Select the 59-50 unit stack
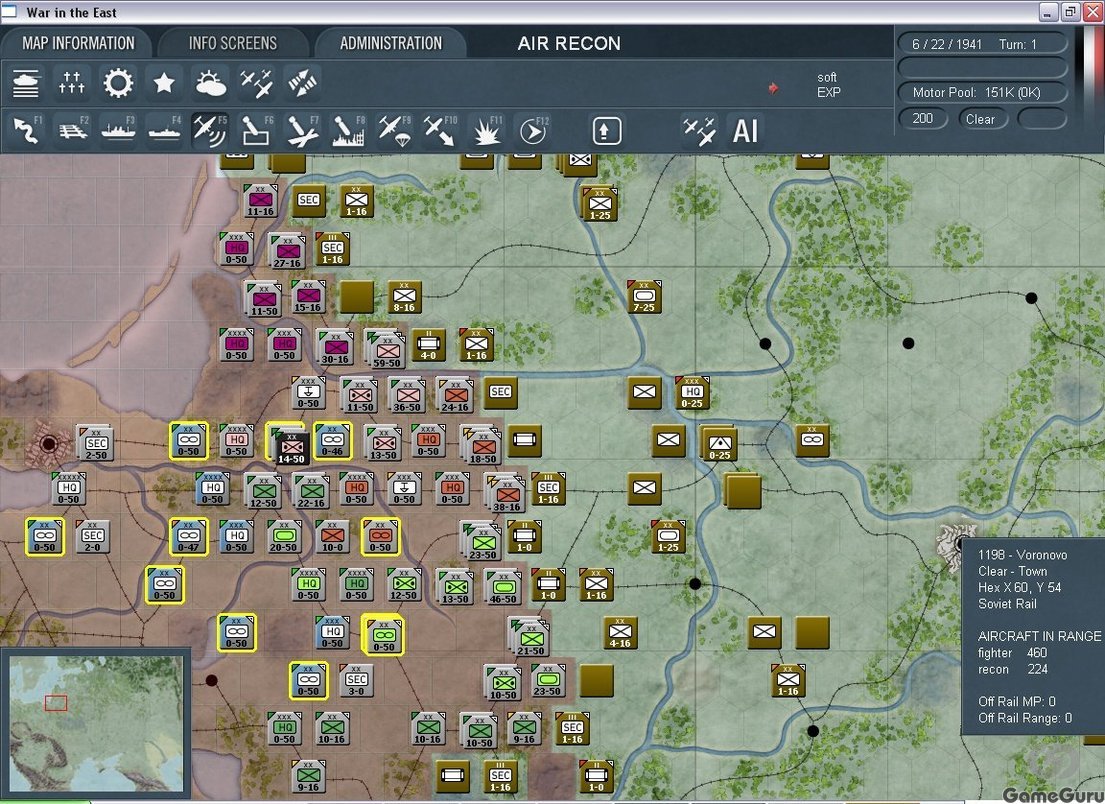Image resolution: width=1105 pixels, height=804 pixels. coord(386,349)
